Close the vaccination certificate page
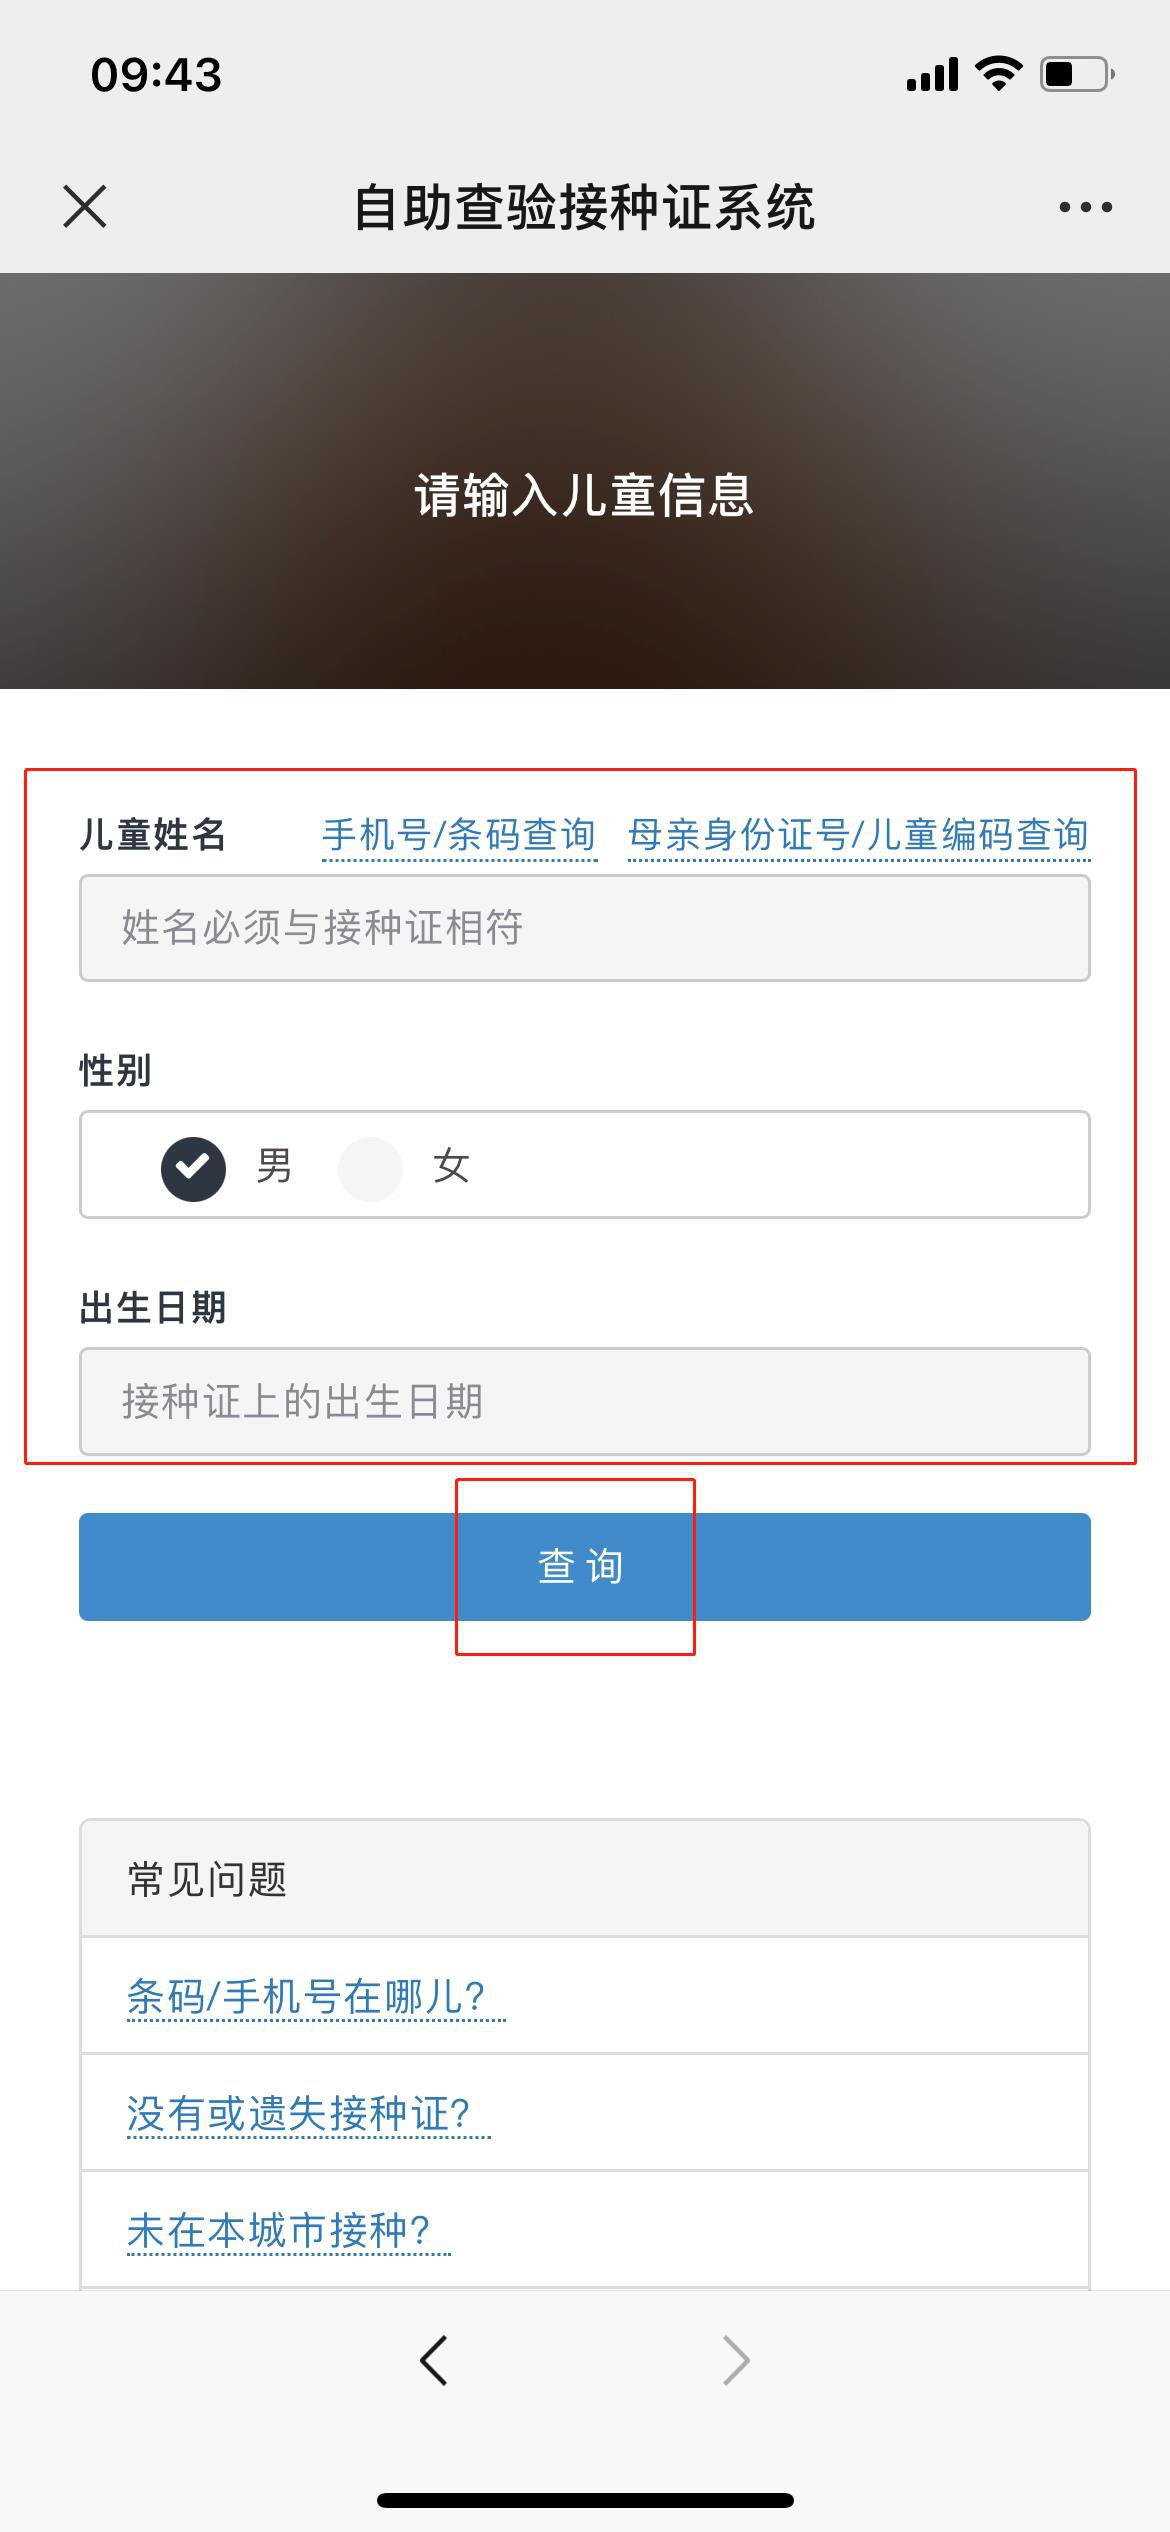This screenshot has width=1170, height=2532. [x=85, y=207]
